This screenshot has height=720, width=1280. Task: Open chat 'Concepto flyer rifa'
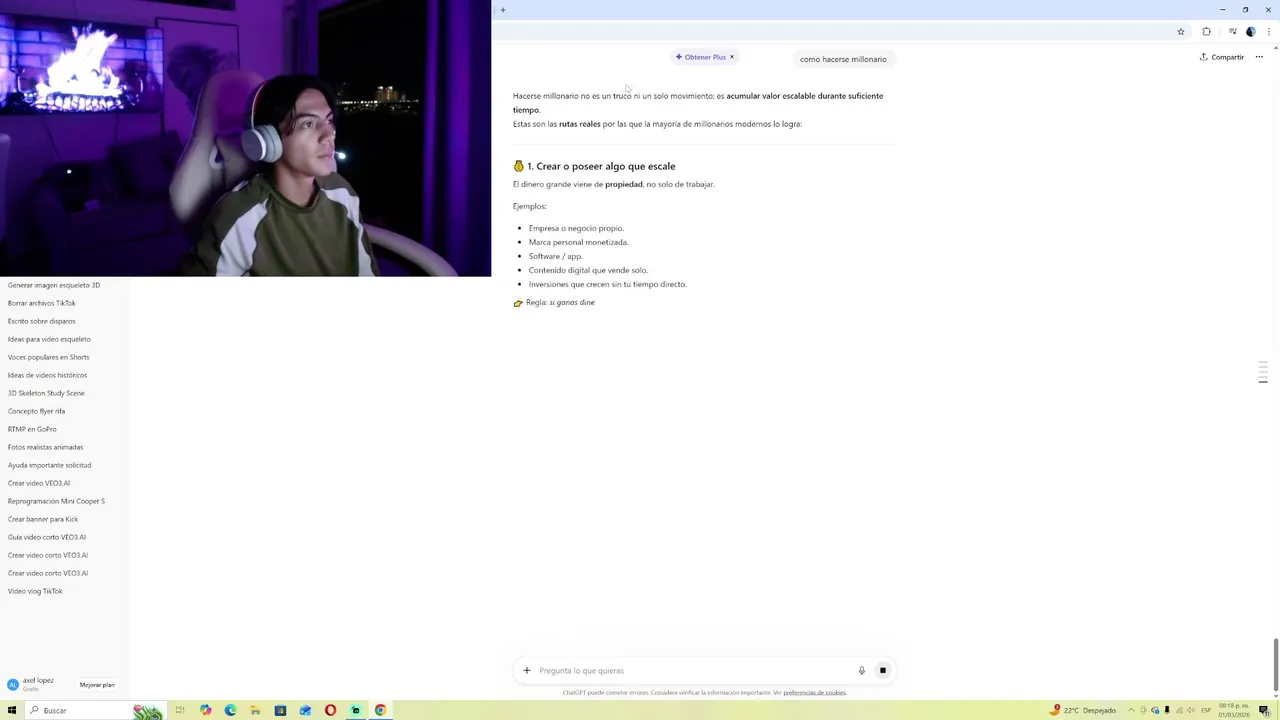click(x=36, y=411)
